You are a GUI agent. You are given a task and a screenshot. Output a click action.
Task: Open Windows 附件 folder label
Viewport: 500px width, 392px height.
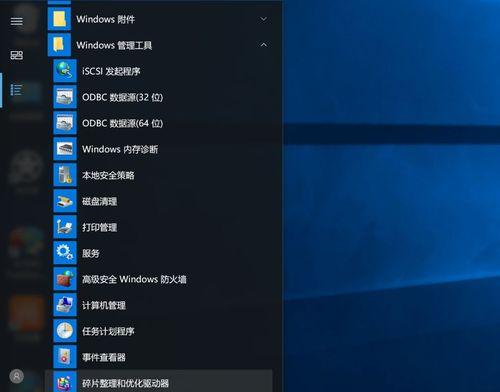click(105, 19)
